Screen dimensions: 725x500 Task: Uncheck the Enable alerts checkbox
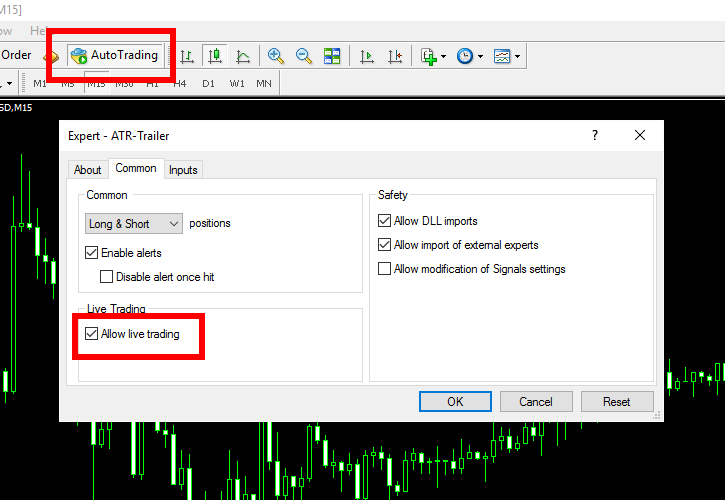[x=92, y=254]
